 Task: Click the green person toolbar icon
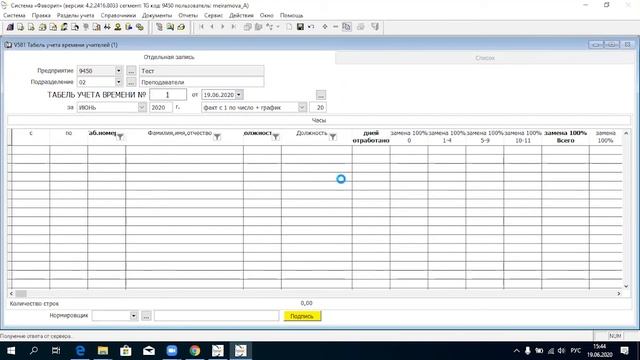(x=118, y=27)
